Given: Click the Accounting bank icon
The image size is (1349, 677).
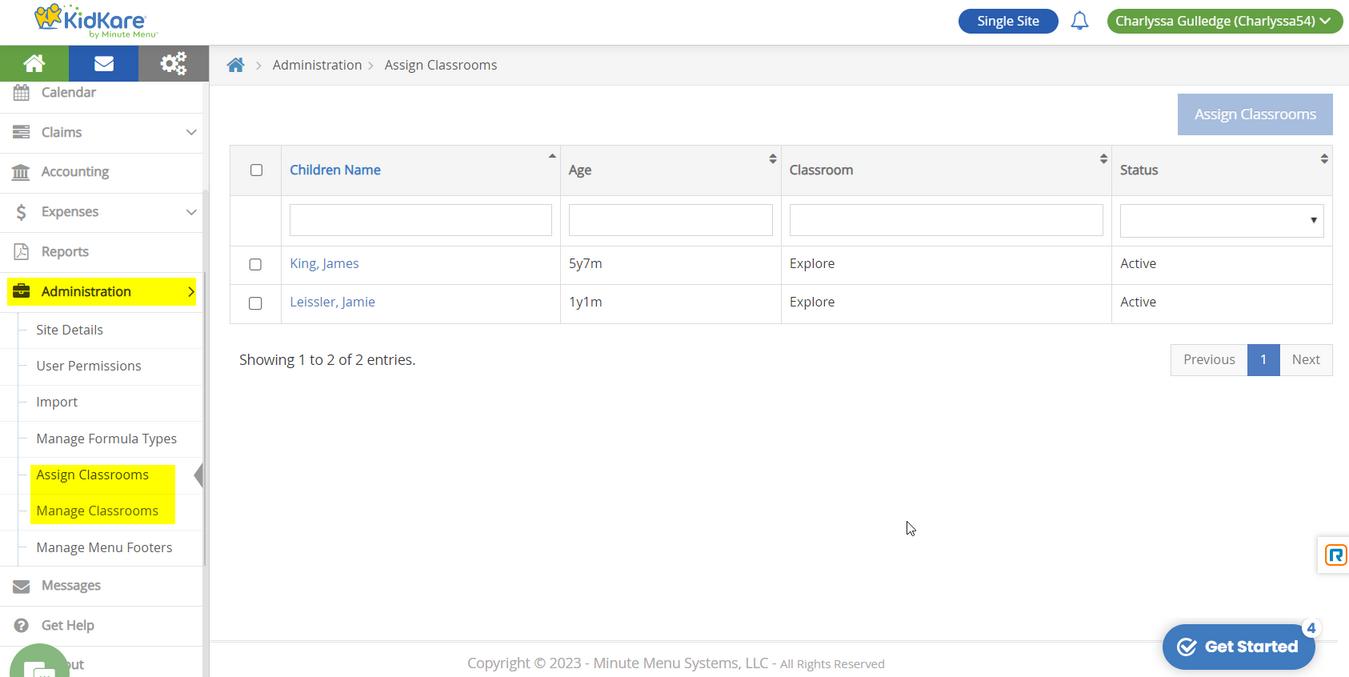Looking at the screenshot, I should pyautogui.click(x=20, y=172).
